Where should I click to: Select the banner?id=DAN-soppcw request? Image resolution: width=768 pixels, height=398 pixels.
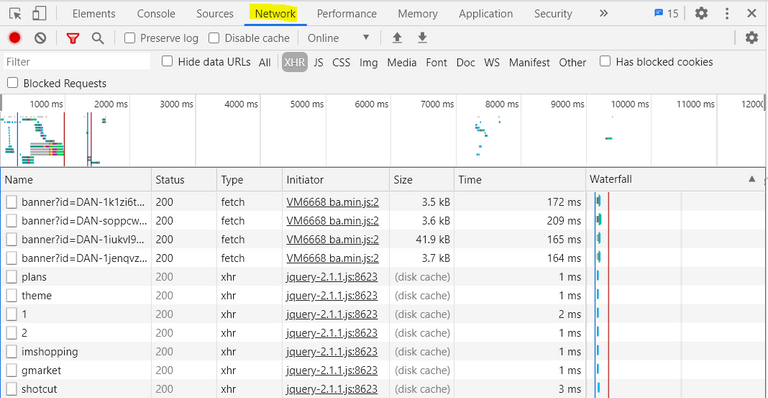click(x=84, y=221)
